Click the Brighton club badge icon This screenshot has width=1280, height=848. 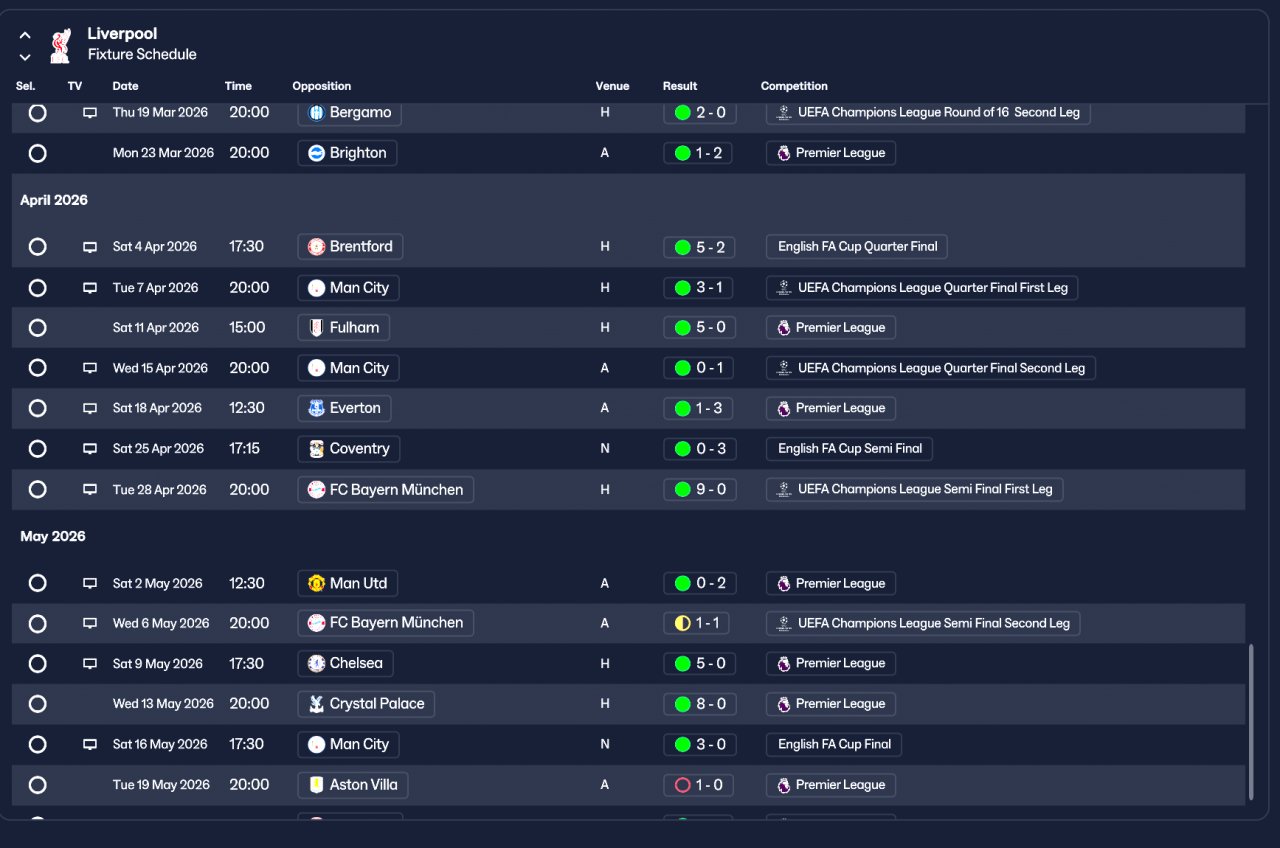316,153
